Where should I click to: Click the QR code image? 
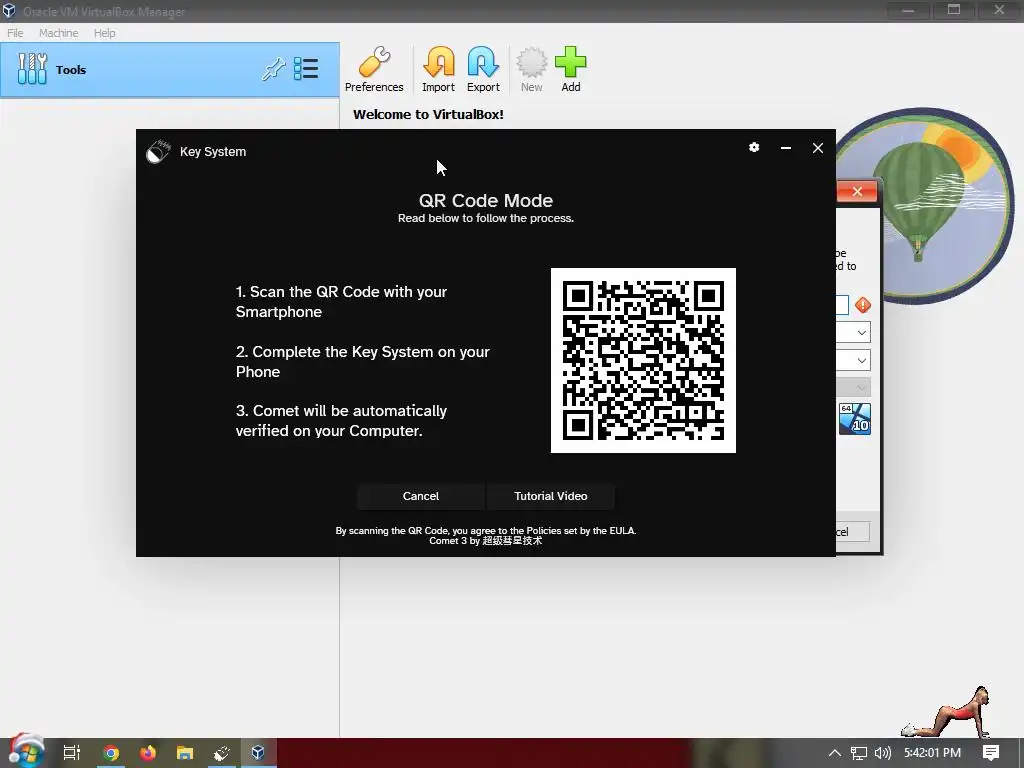(643, 360)
